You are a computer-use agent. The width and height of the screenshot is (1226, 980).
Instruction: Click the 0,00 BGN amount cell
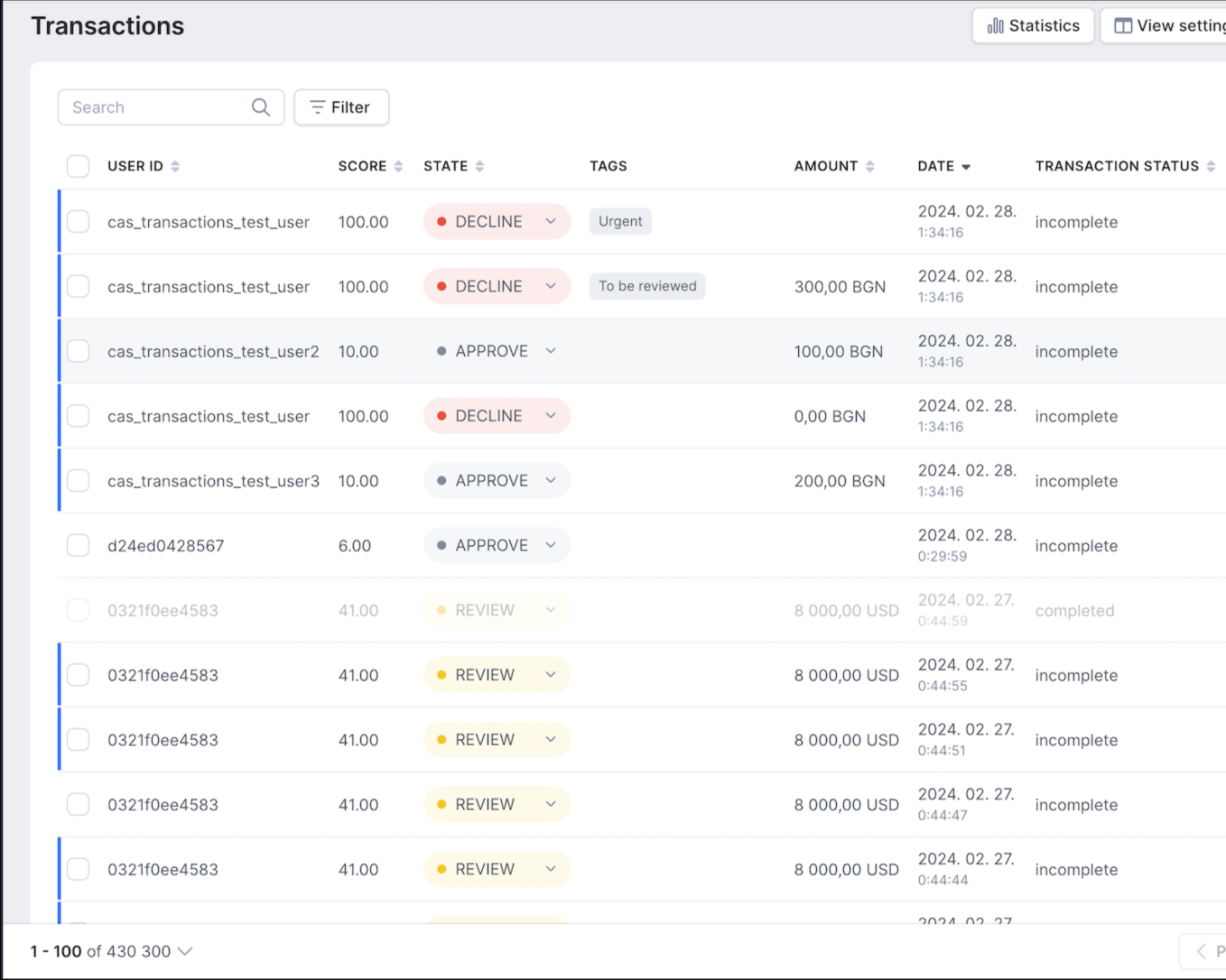point(830,416)
